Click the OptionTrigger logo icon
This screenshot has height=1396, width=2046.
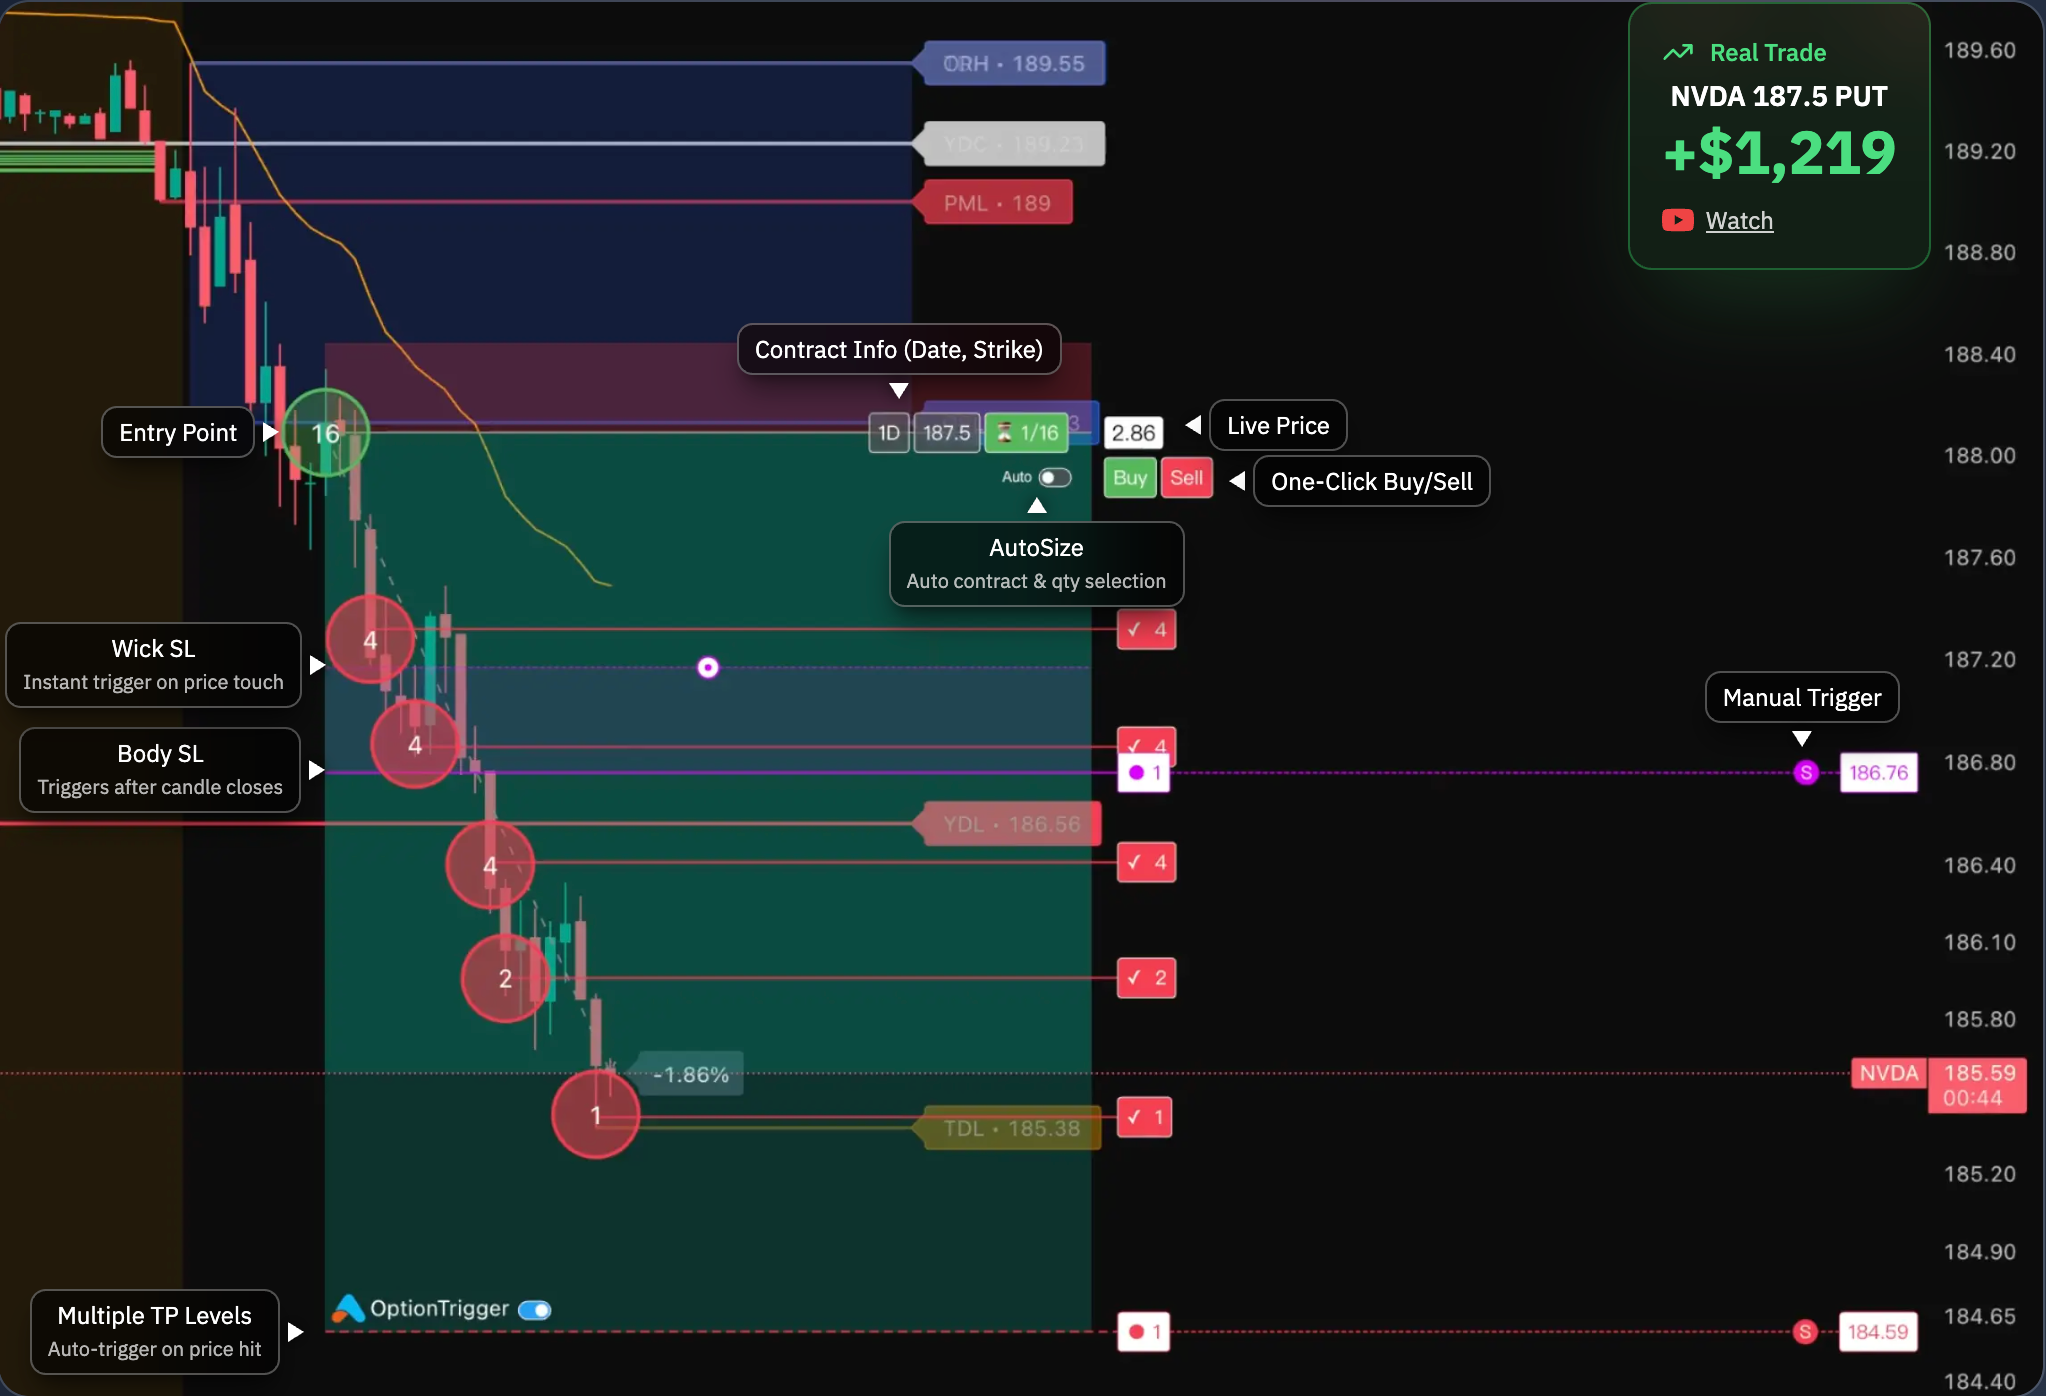click(348, 1309)
